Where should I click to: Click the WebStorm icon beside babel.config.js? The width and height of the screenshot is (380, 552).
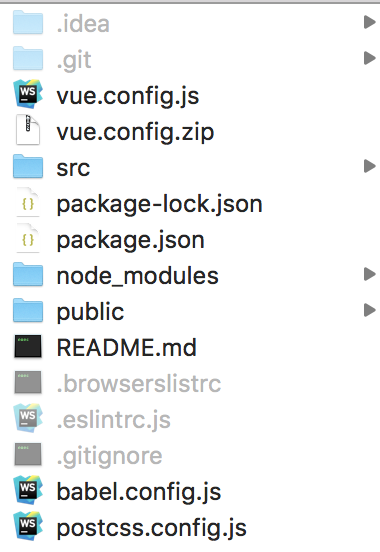coord(28,490)
